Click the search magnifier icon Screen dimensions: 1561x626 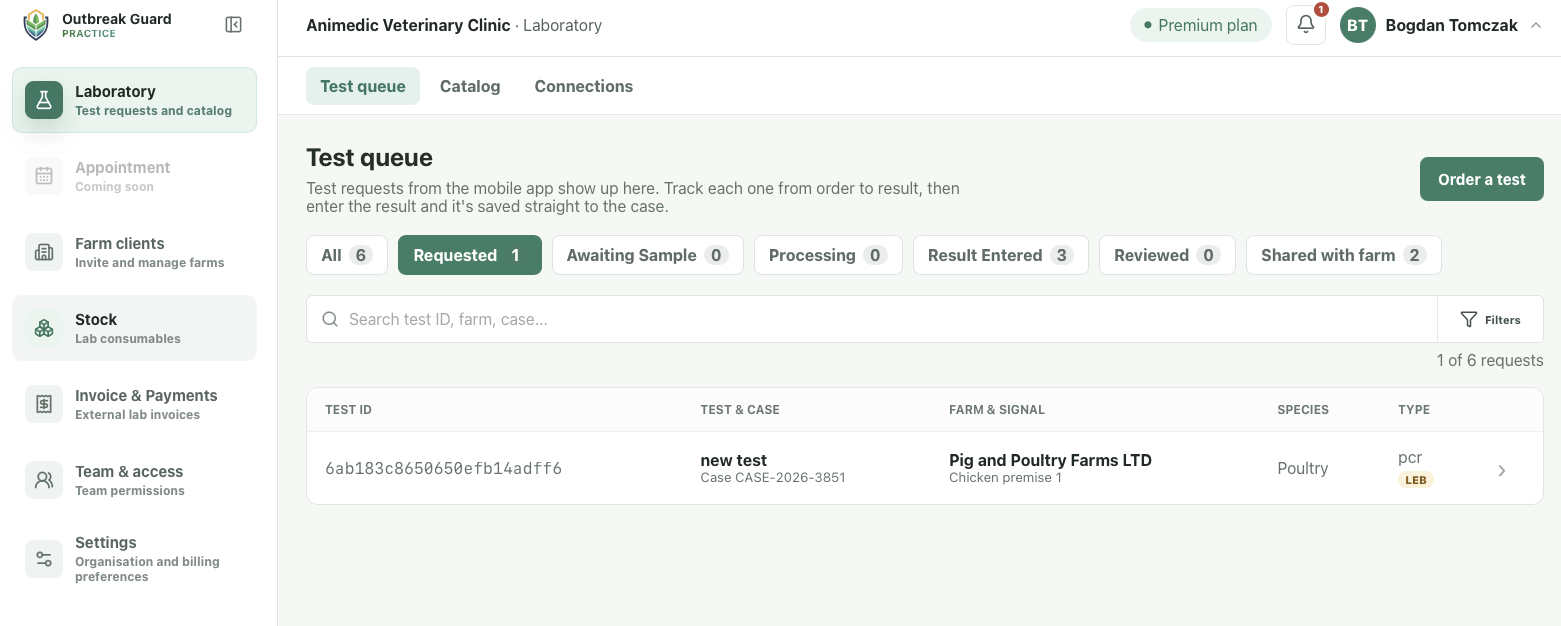click(330, 320)
